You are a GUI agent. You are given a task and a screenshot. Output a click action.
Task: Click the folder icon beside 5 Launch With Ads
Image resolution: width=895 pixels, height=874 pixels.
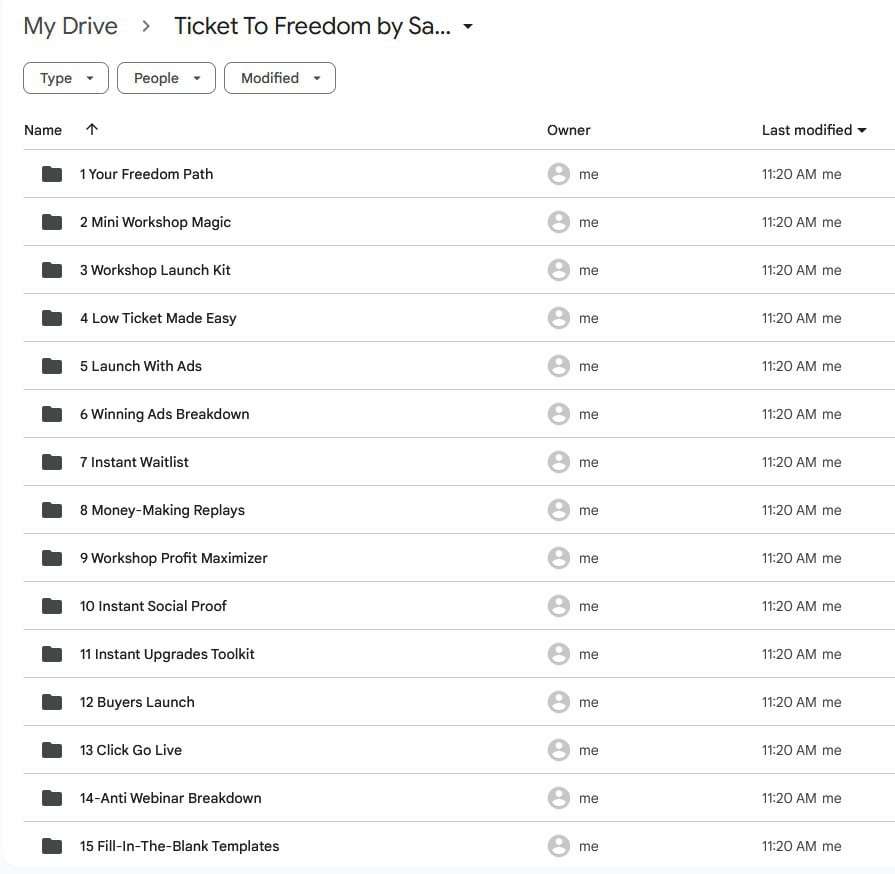coord(52,366)
